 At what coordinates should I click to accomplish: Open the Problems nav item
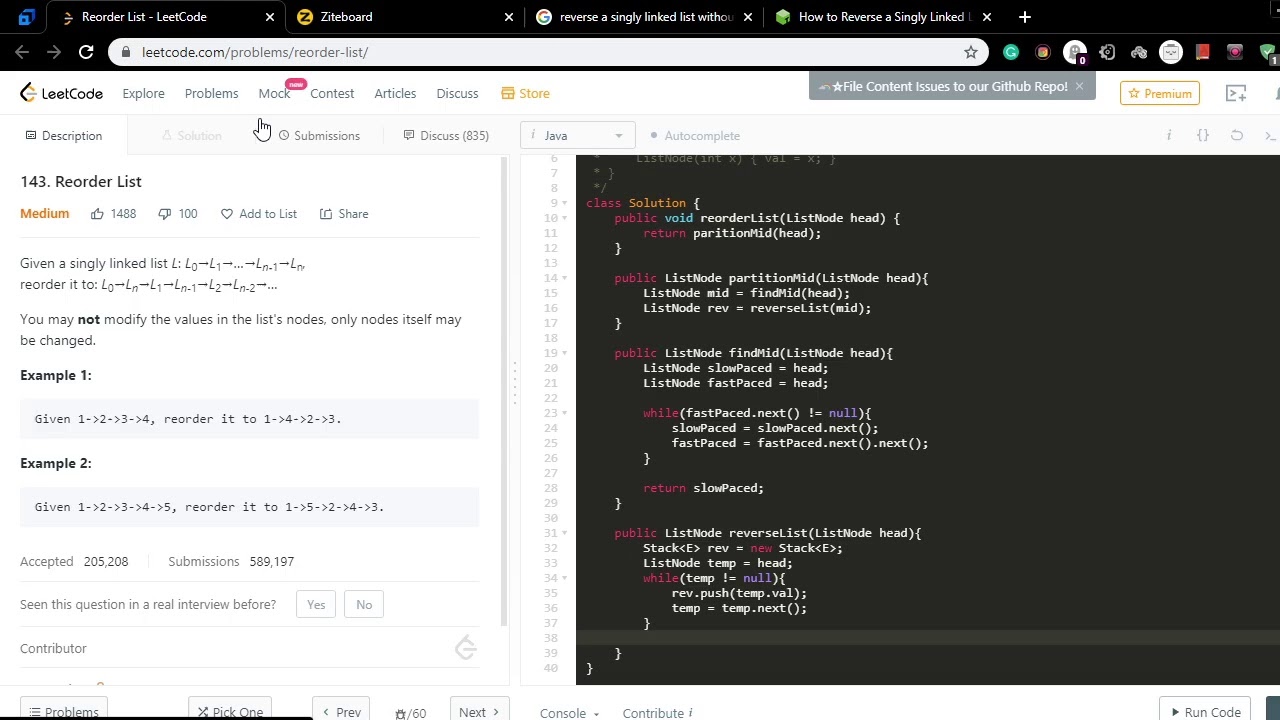coord(211,93)
